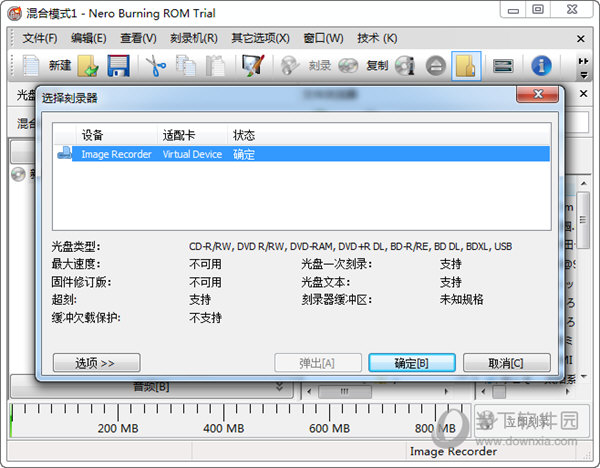Click the 600 MB mark on capacity bar
The image size is (600, 468).
pyautogui.click(x=329, y=428)
